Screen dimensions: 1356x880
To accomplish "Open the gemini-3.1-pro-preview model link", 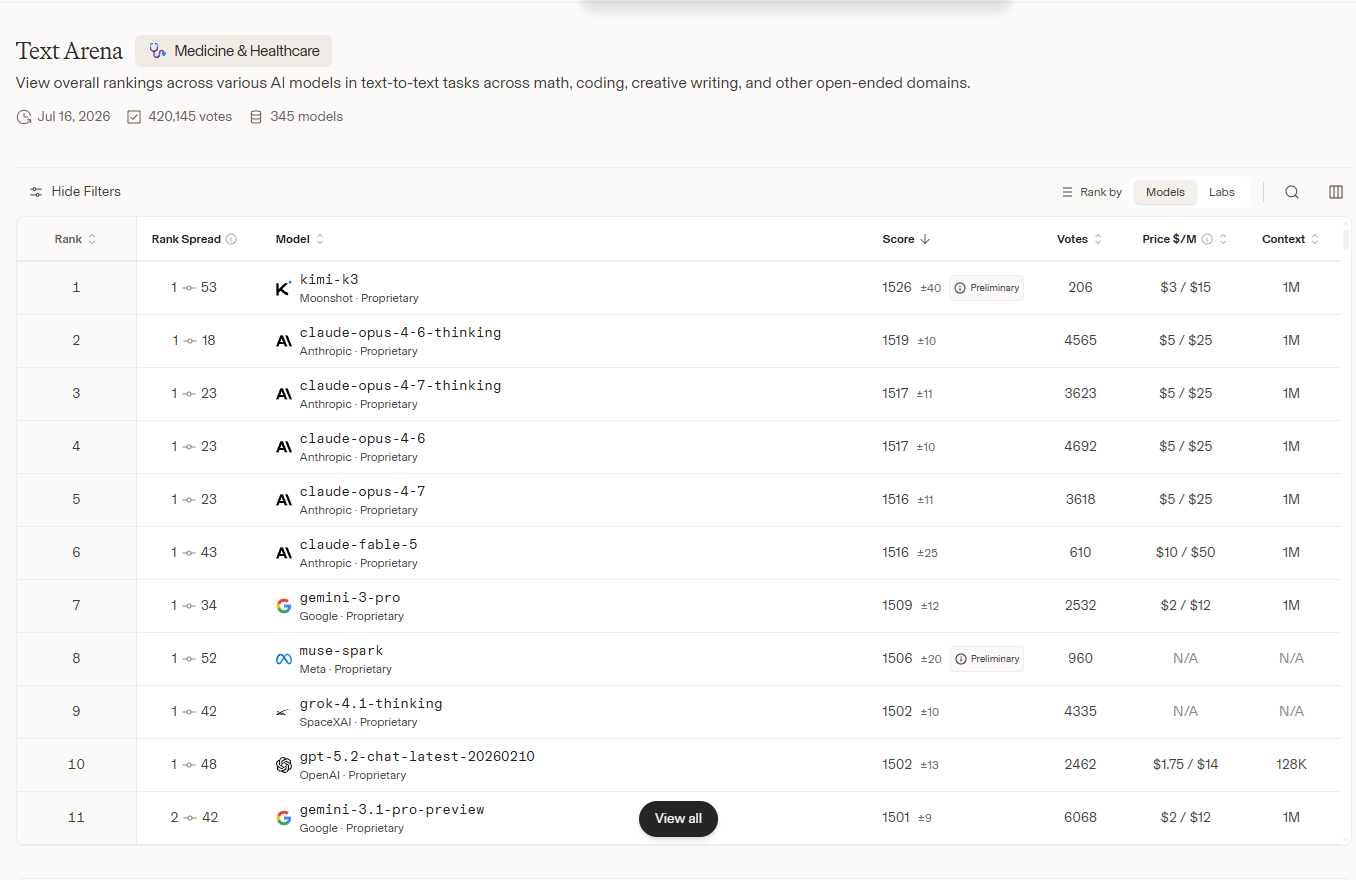I will [x=392, y=810].
